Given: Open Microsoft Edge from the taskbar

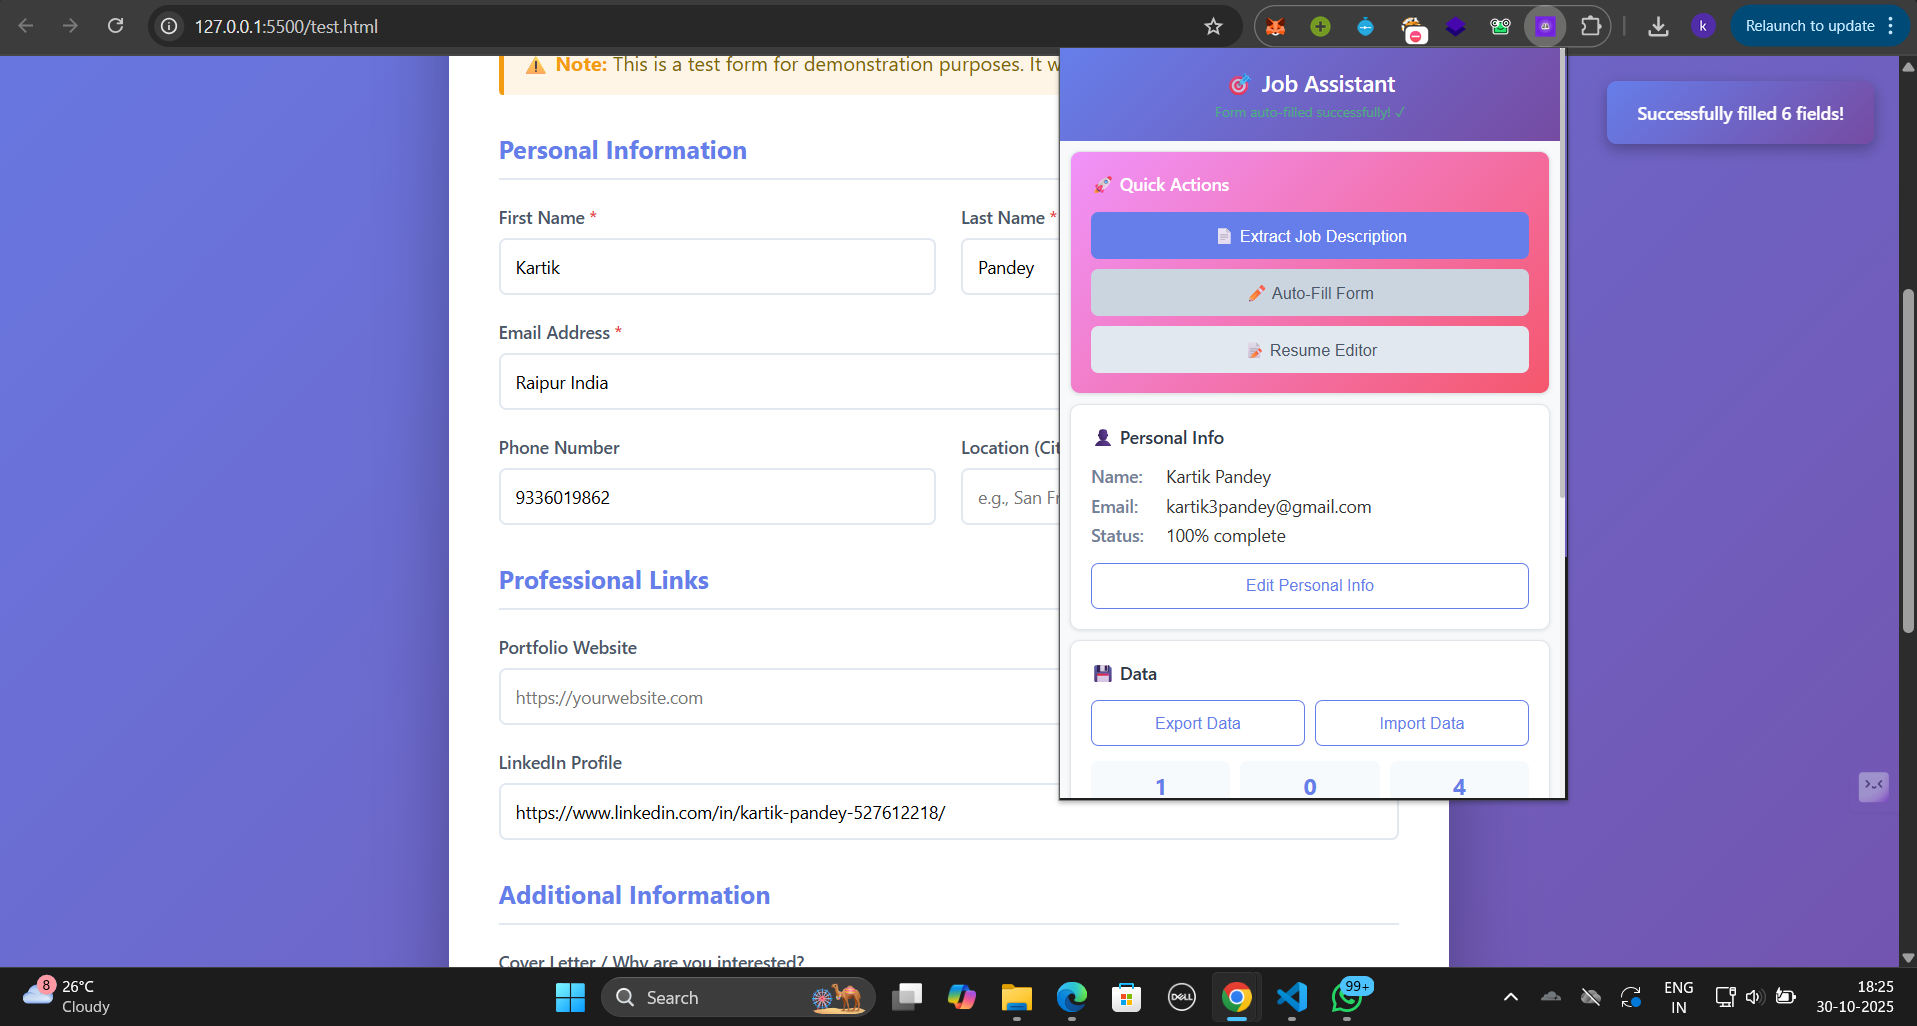Looking at the screenshot, I should pyautogui.click(x=1072, y=997).
